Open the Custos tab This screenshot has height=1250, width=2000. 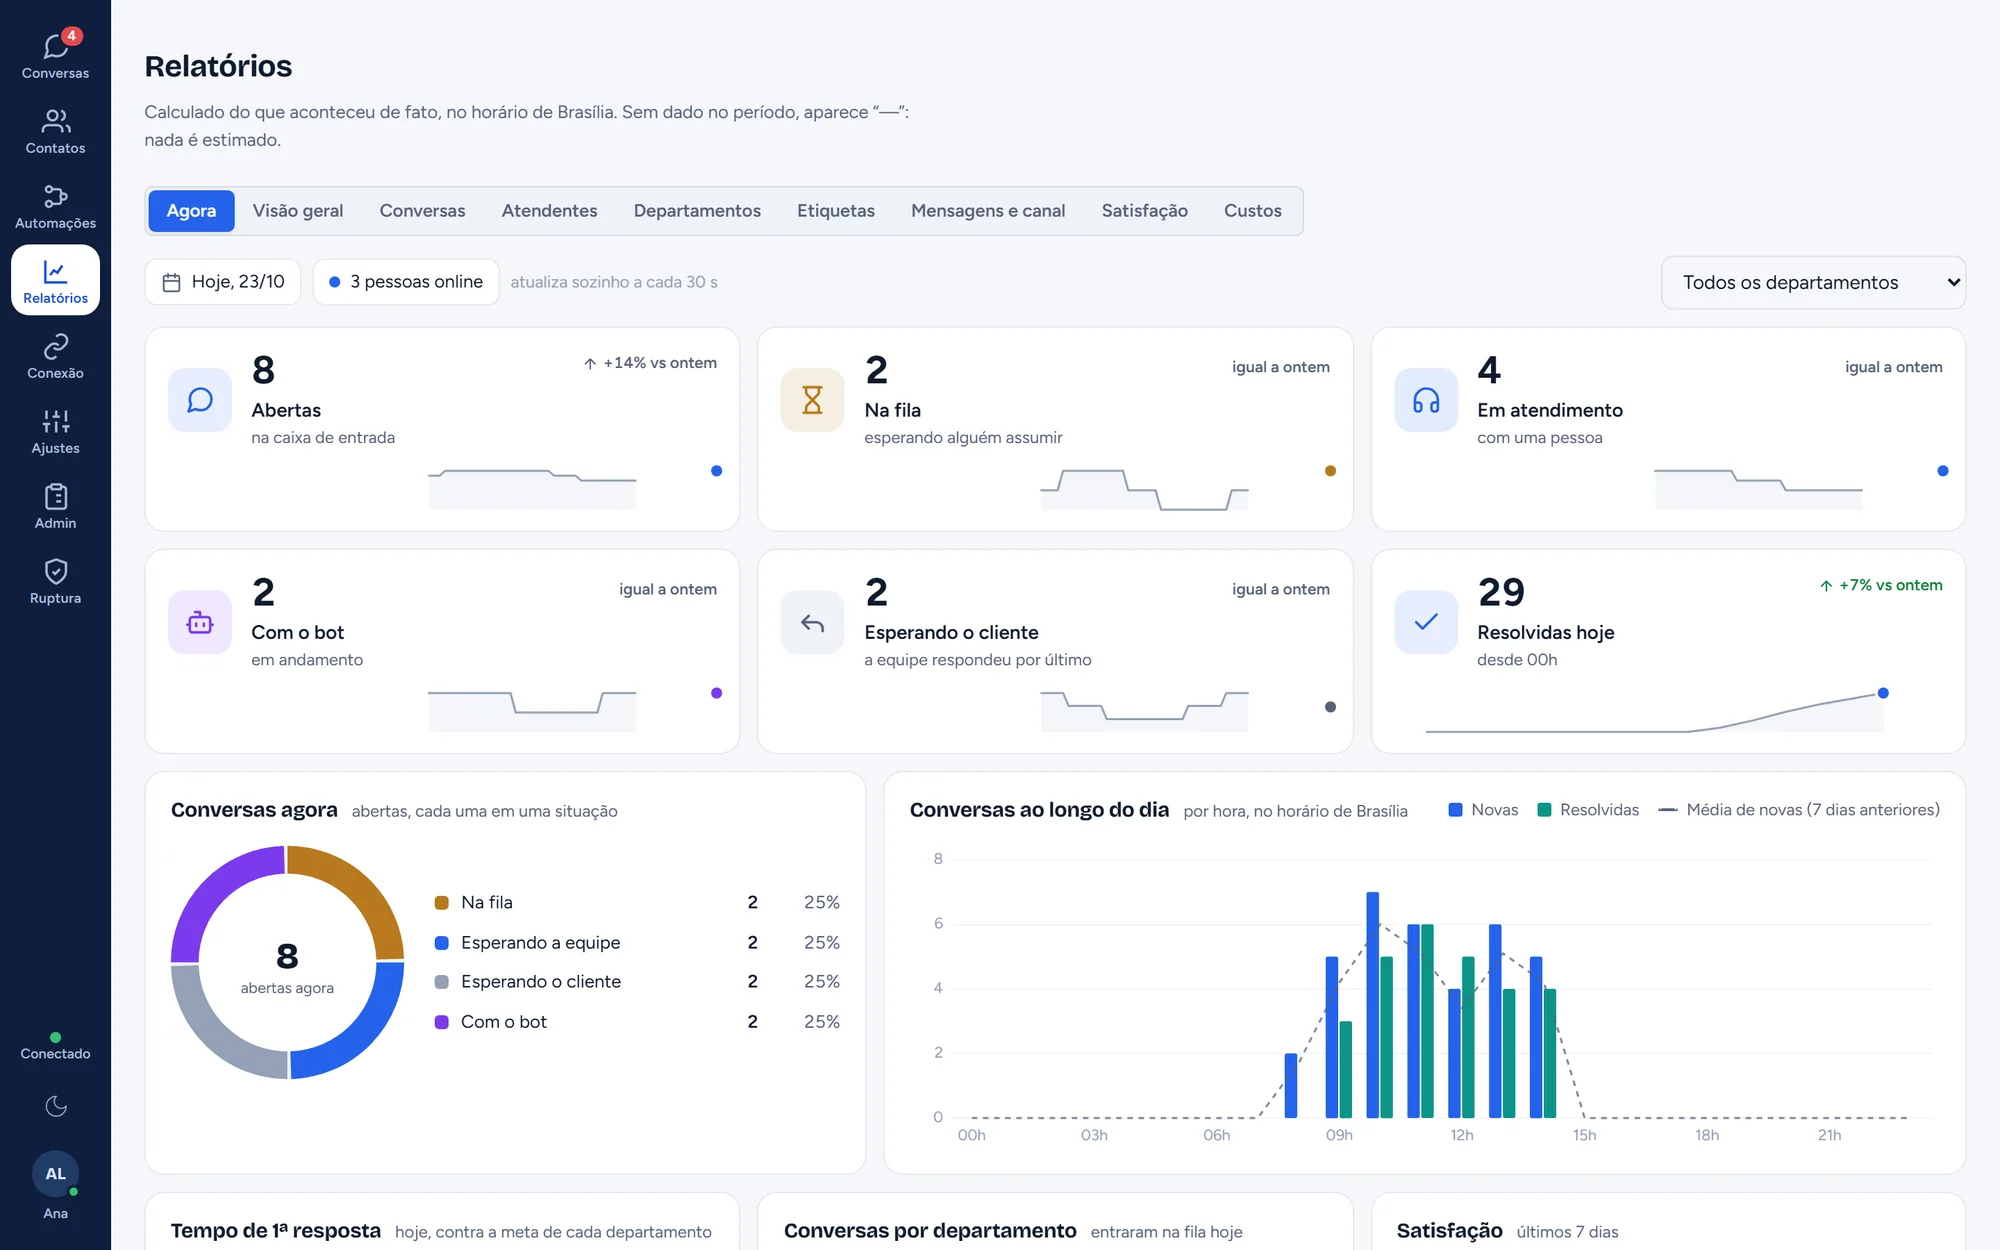pyautogui.click(x=1253, y=211)
